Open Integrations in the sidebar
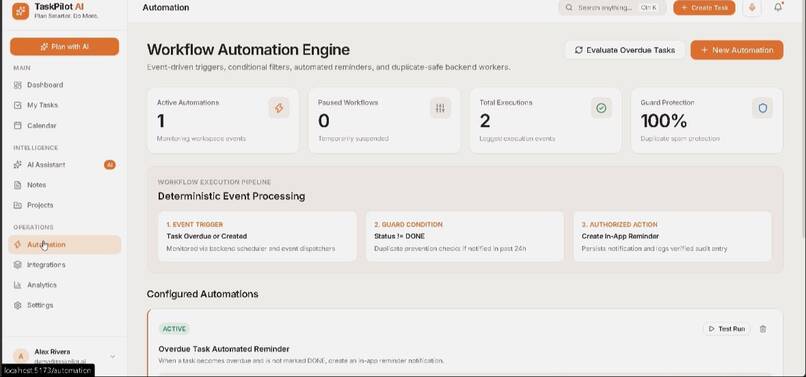This screenshot has width=806, height=377. pos(64,264)
